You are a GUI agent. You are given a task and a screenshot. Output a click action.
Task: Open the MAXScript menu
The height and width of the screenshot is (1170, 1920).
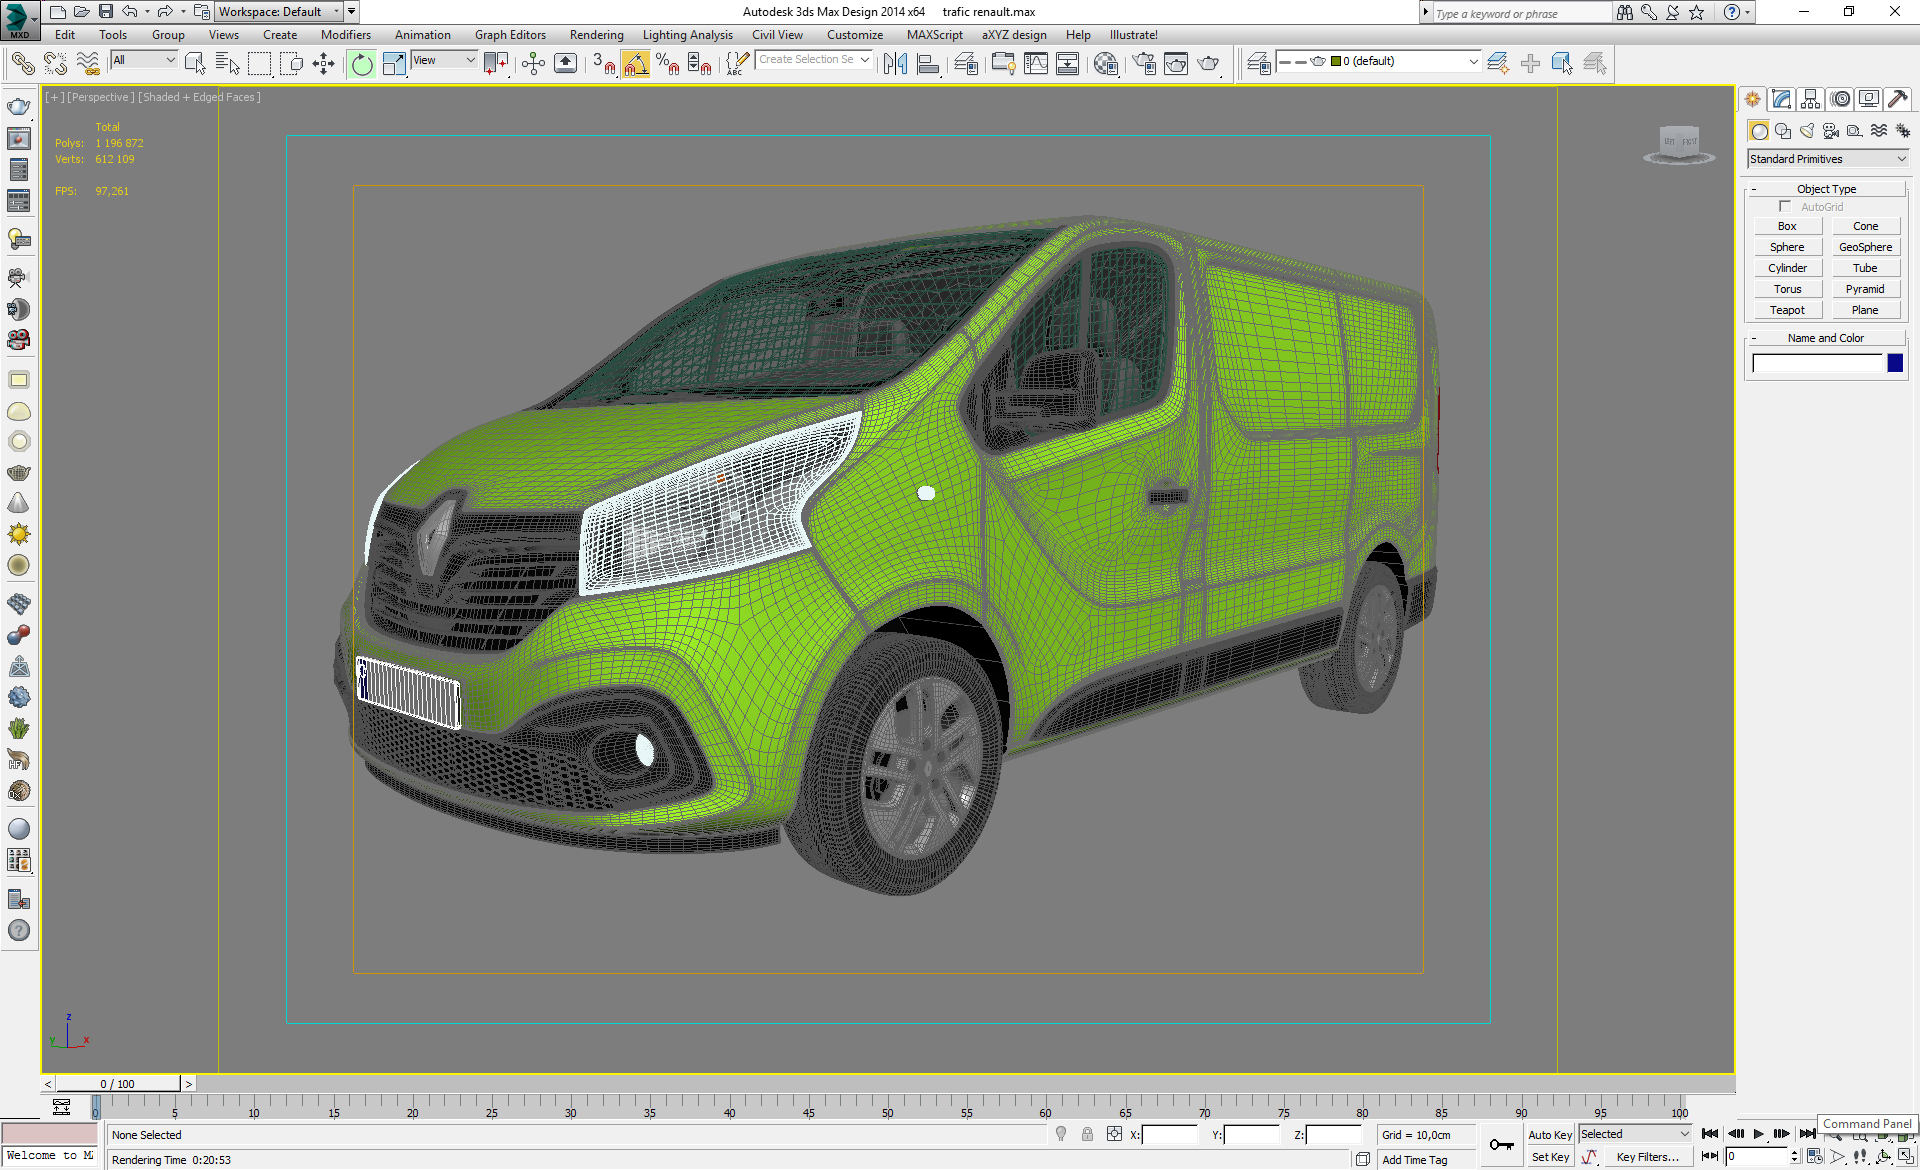pyautogui.click(x=935, y=35)
